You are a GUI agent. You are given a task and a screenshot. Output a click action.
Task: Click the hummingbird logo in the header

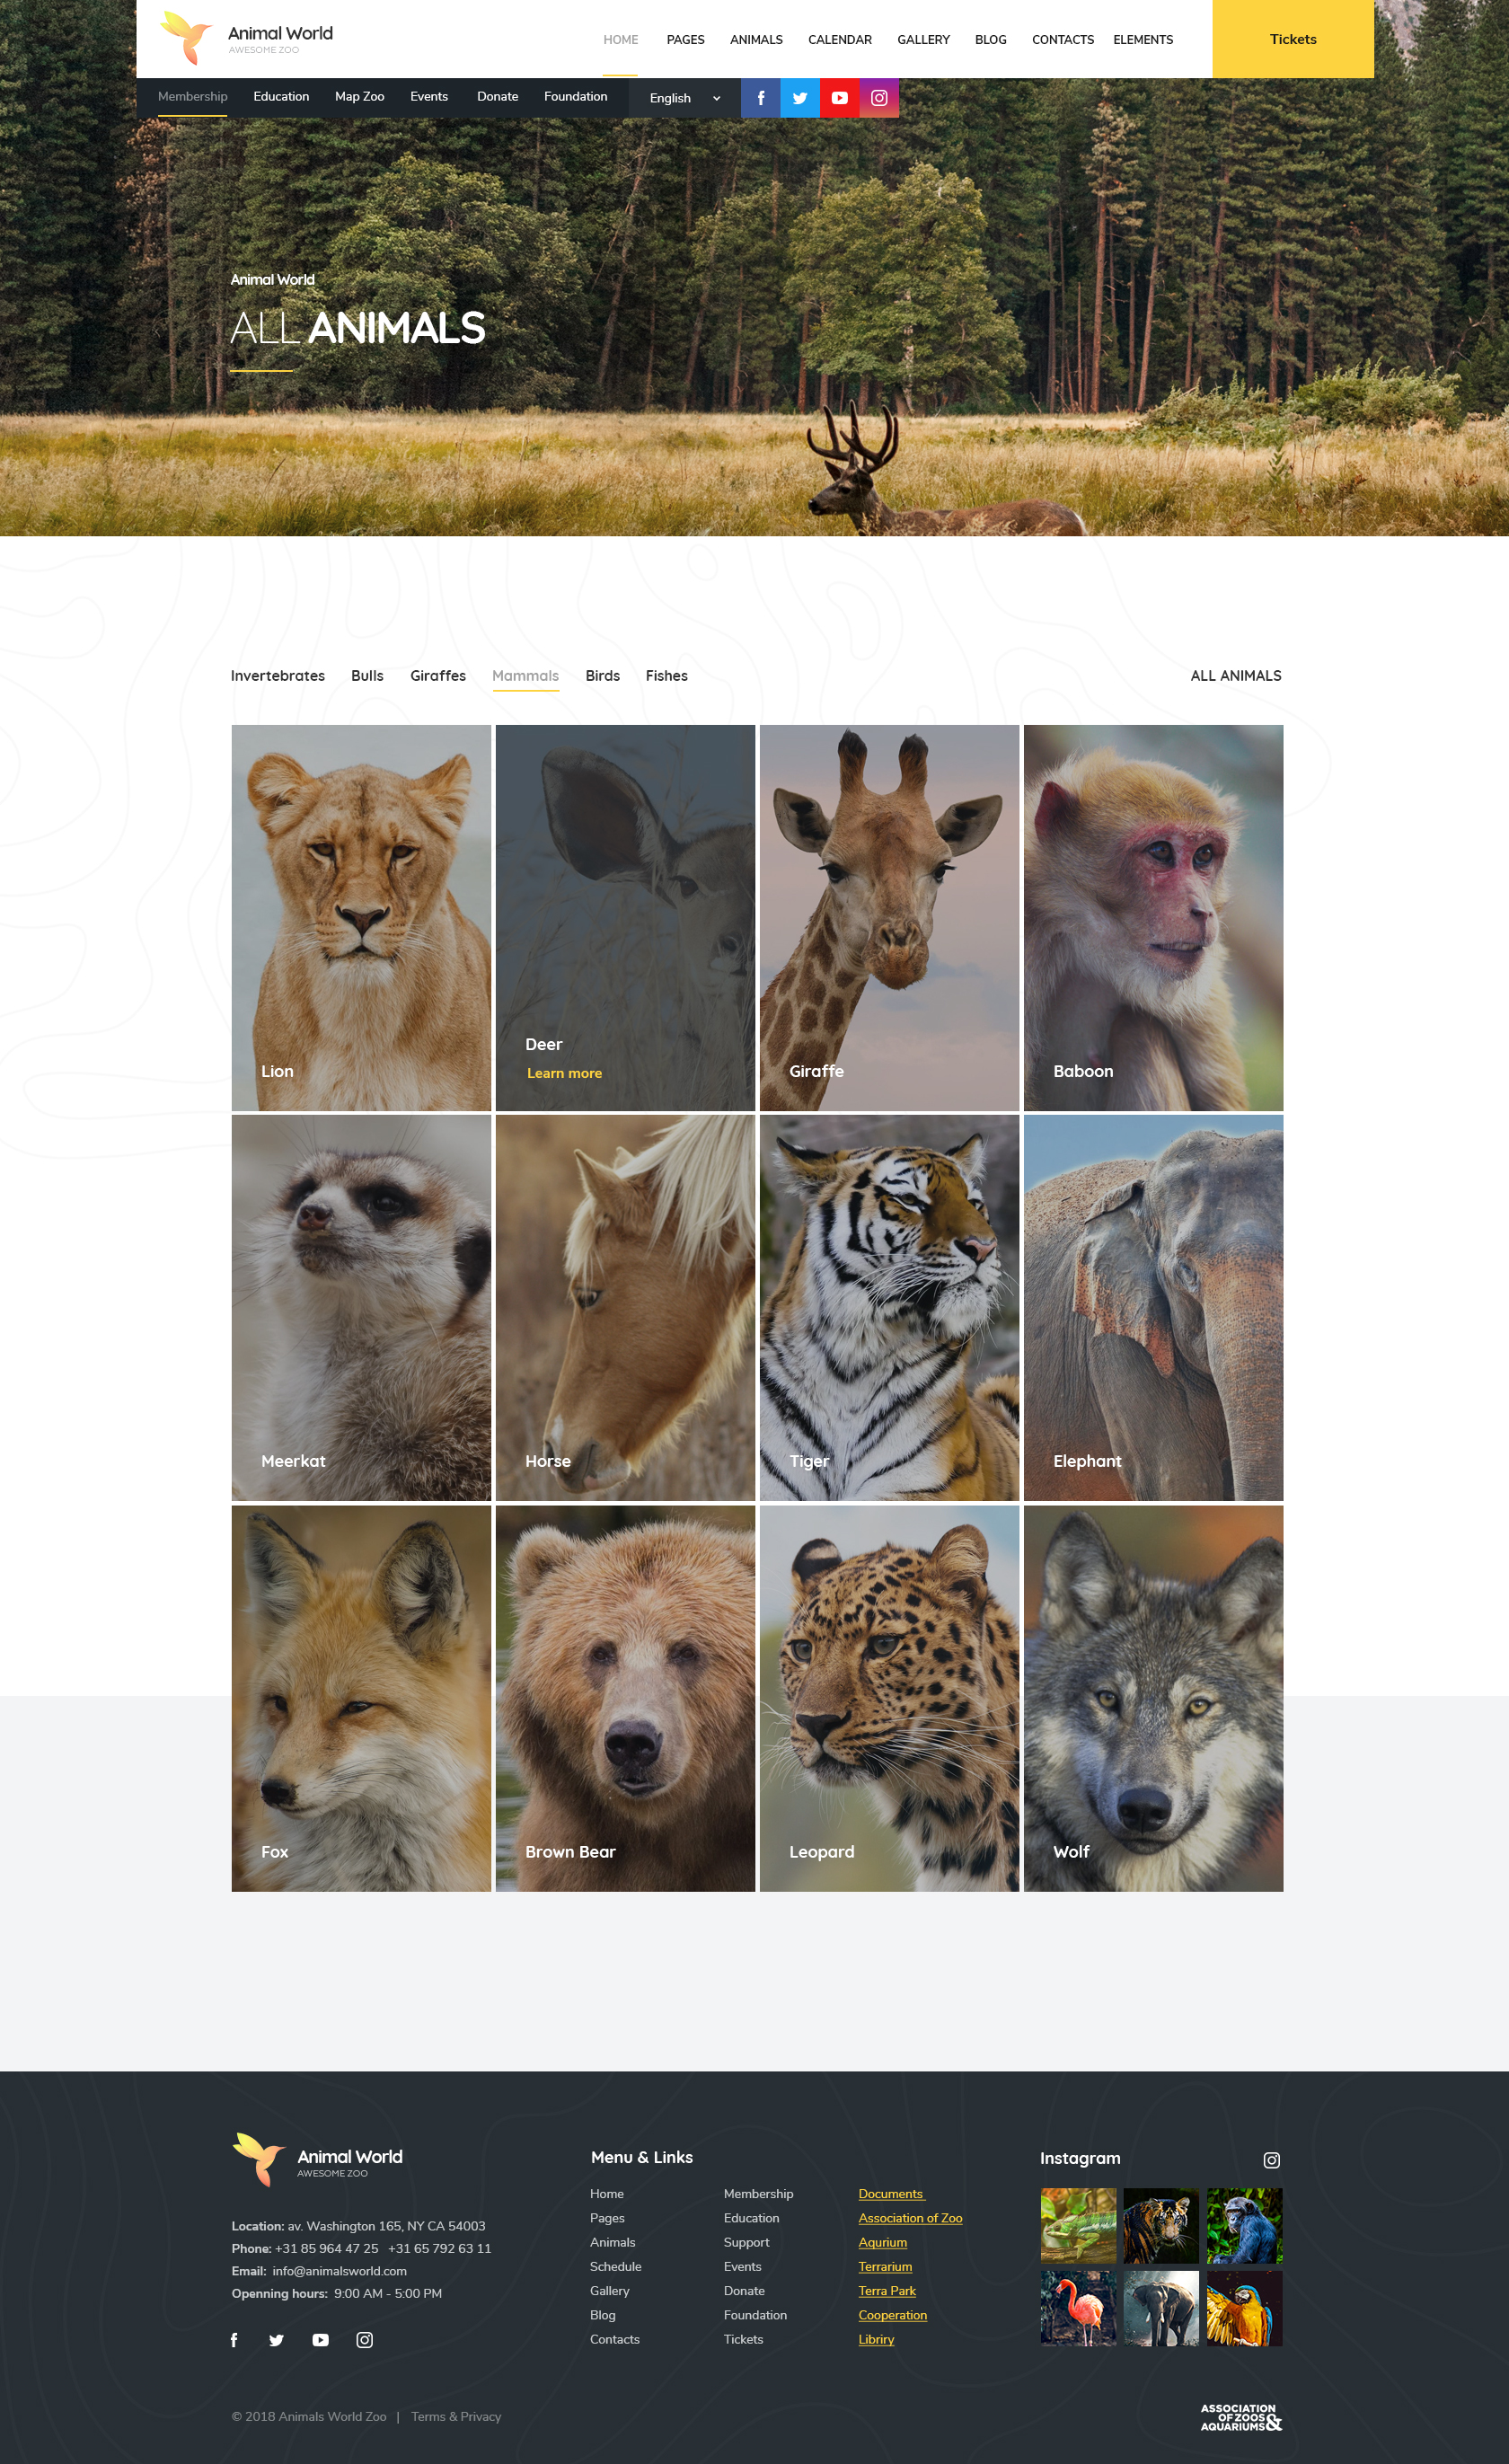[186, 38]
